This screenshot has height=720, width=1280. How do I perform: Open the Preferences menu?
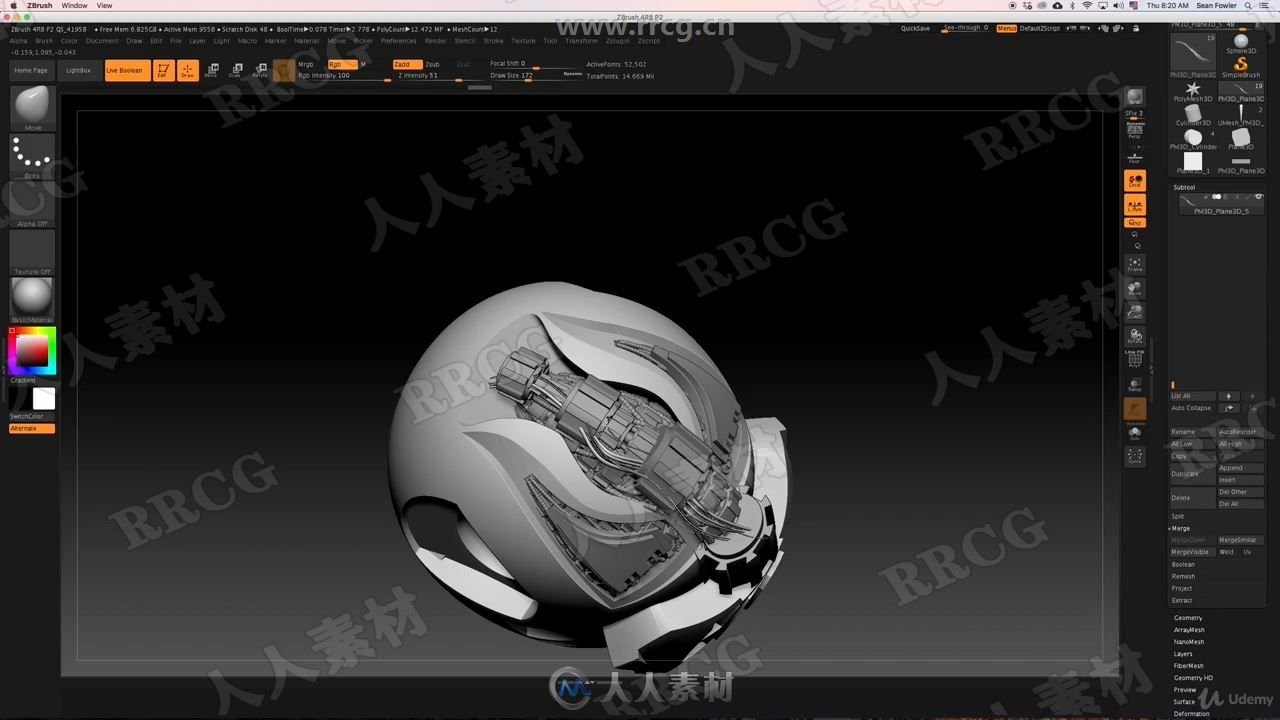click(x=398, y=41)
